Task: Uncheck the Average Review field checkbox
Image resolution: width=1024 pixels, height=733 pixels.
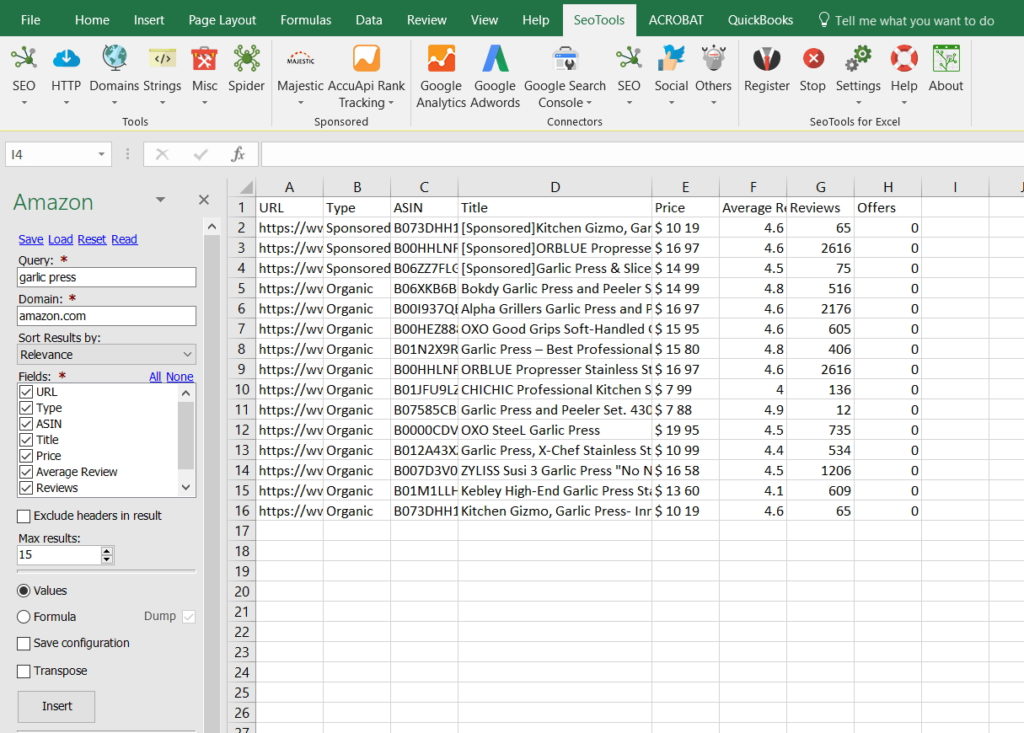Action: pyautogui.click(x=26, y=472)
